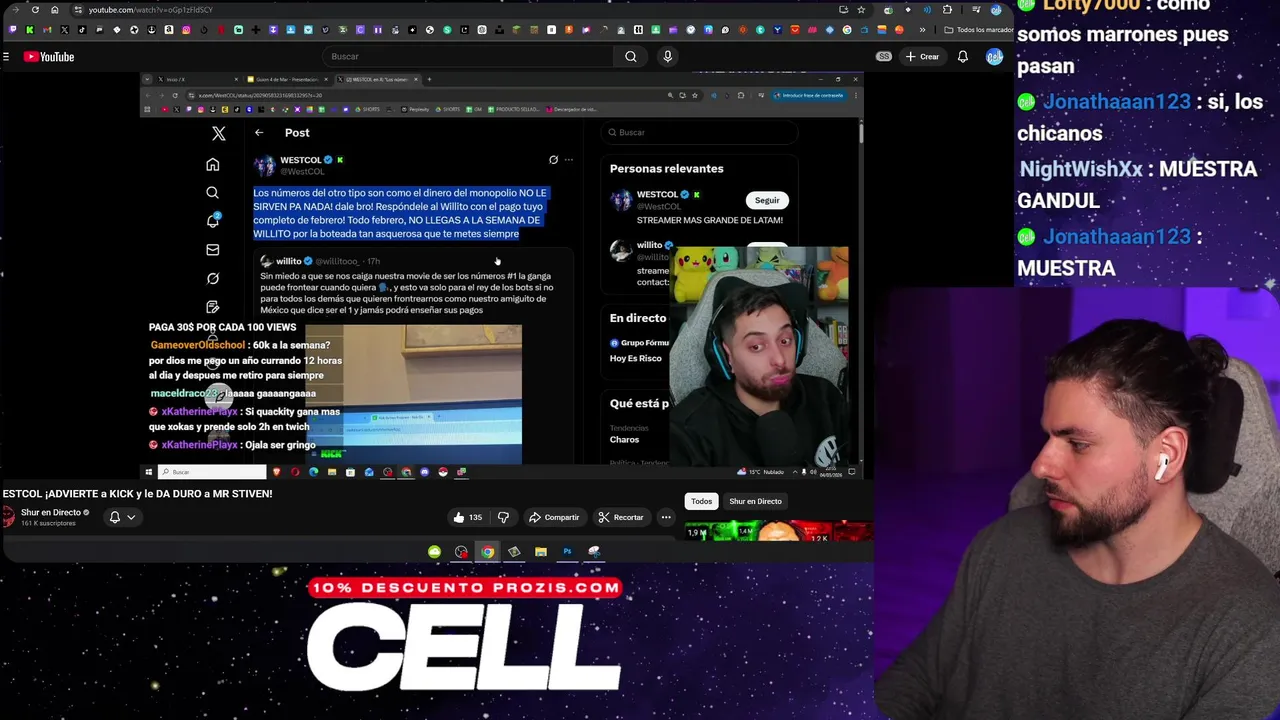
Task: Click Recortar to clip the video
Action: [x=621, y=517]
